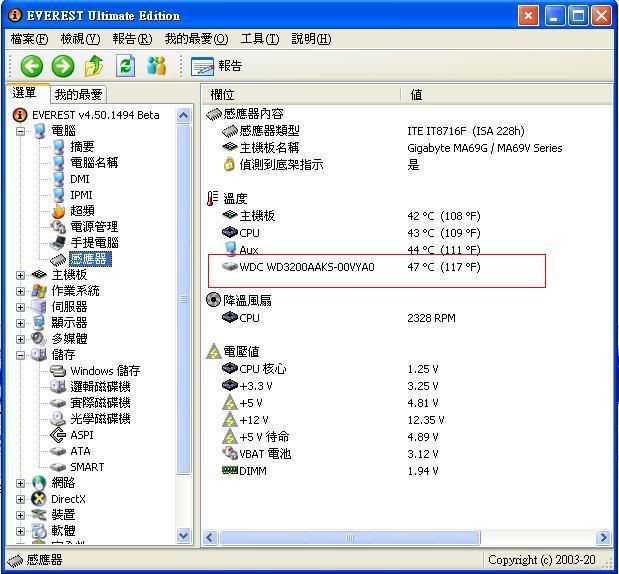
Task: Open the 說明(H) menu
Action: click(311, 39)
